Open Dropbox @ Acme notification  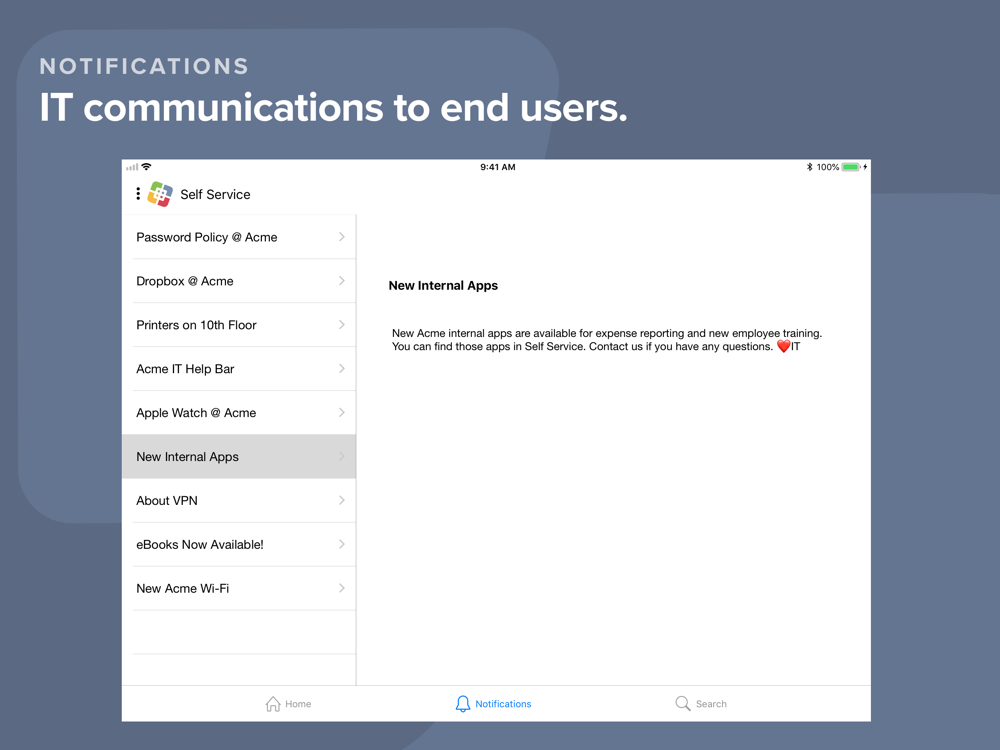point(239,281)
